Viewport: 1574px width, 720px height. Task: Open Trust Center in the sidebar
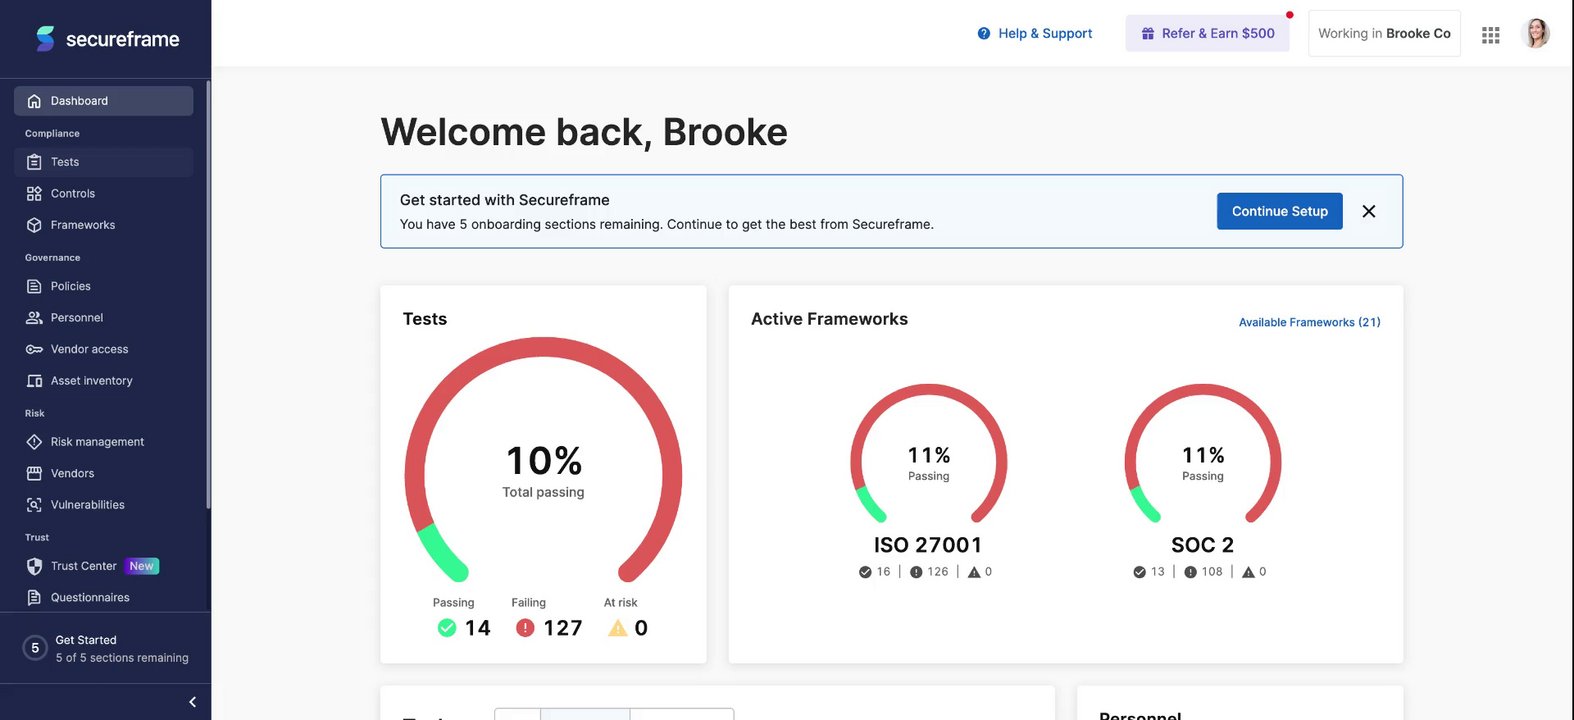[104, 566]
